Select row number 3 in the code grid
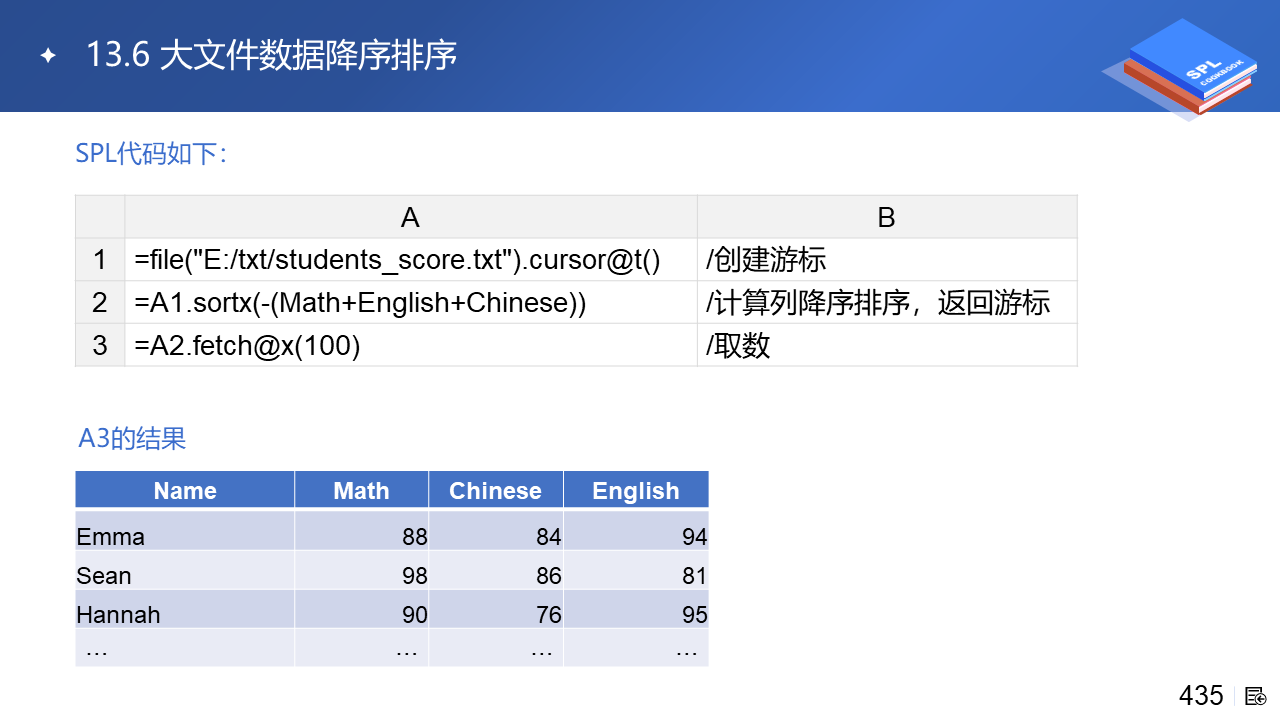This screenshot has width=1280, height=720. pos(100,346)
